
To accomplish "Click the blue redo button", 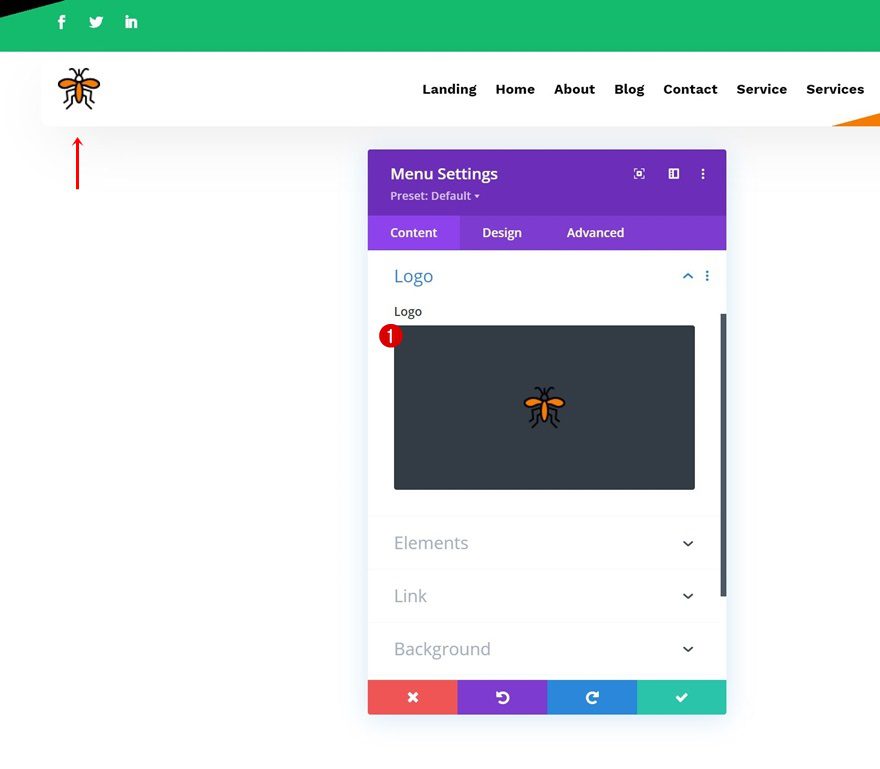I will pos(591,697).
